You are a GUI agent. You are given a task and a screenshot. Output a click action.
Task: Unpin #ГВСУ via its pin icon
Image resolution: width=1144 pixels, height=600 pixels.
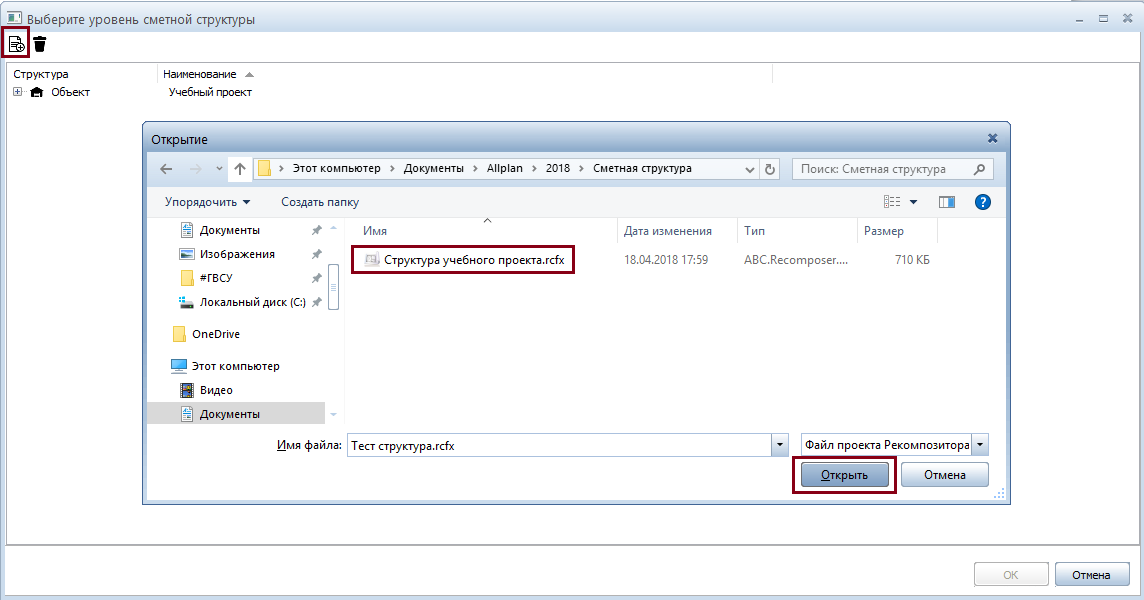point(317,278)
